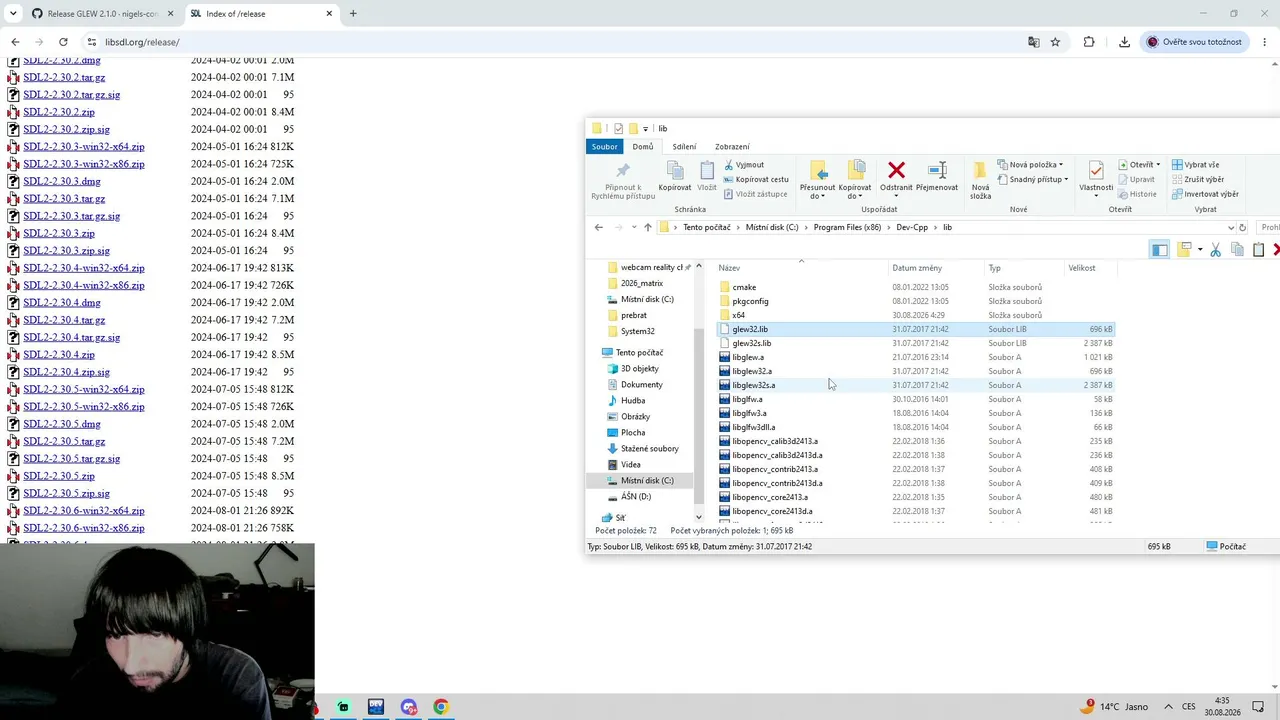Image resolution: width=1280 pixels, height=720 pixels.
Task: Open Chrome downloads icon
Action: tap(1124, 42)
